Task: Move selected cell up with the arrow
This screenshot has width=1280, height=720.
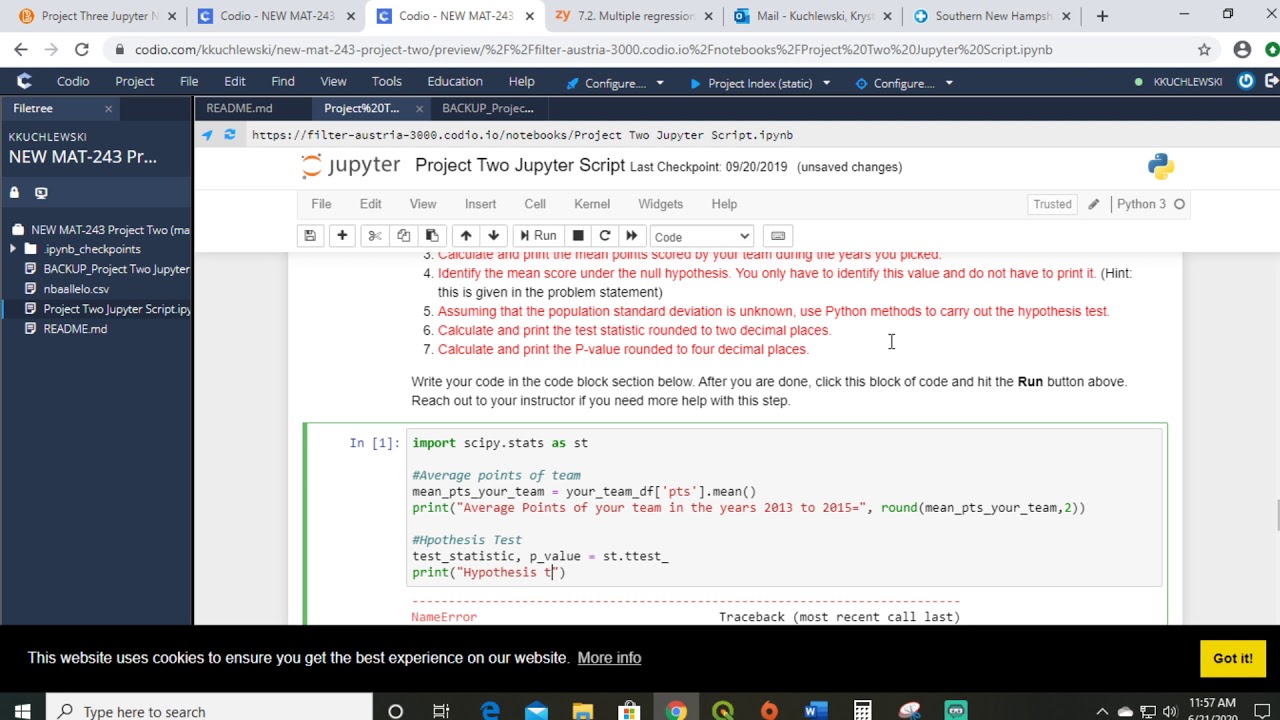Action: (x=466, y=236)
